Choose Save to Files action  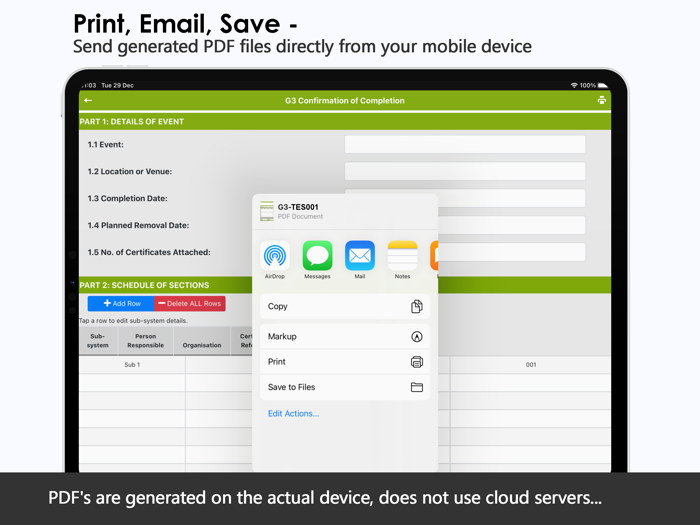[x=345, y=387]
